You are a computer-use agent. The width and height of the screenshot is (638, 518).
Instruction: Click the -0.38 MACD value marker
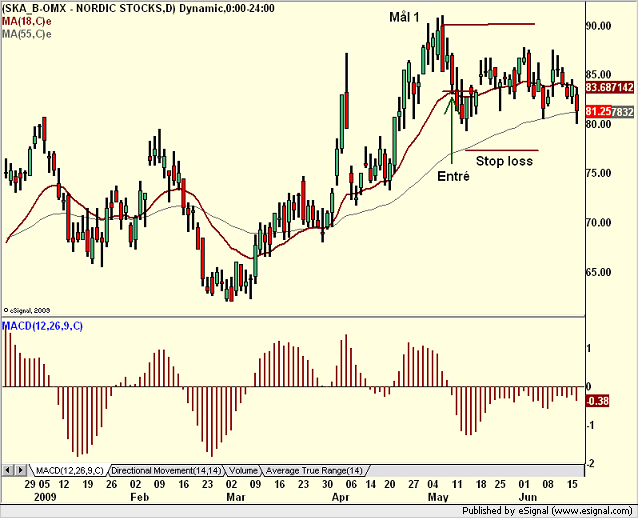[597, 401]
